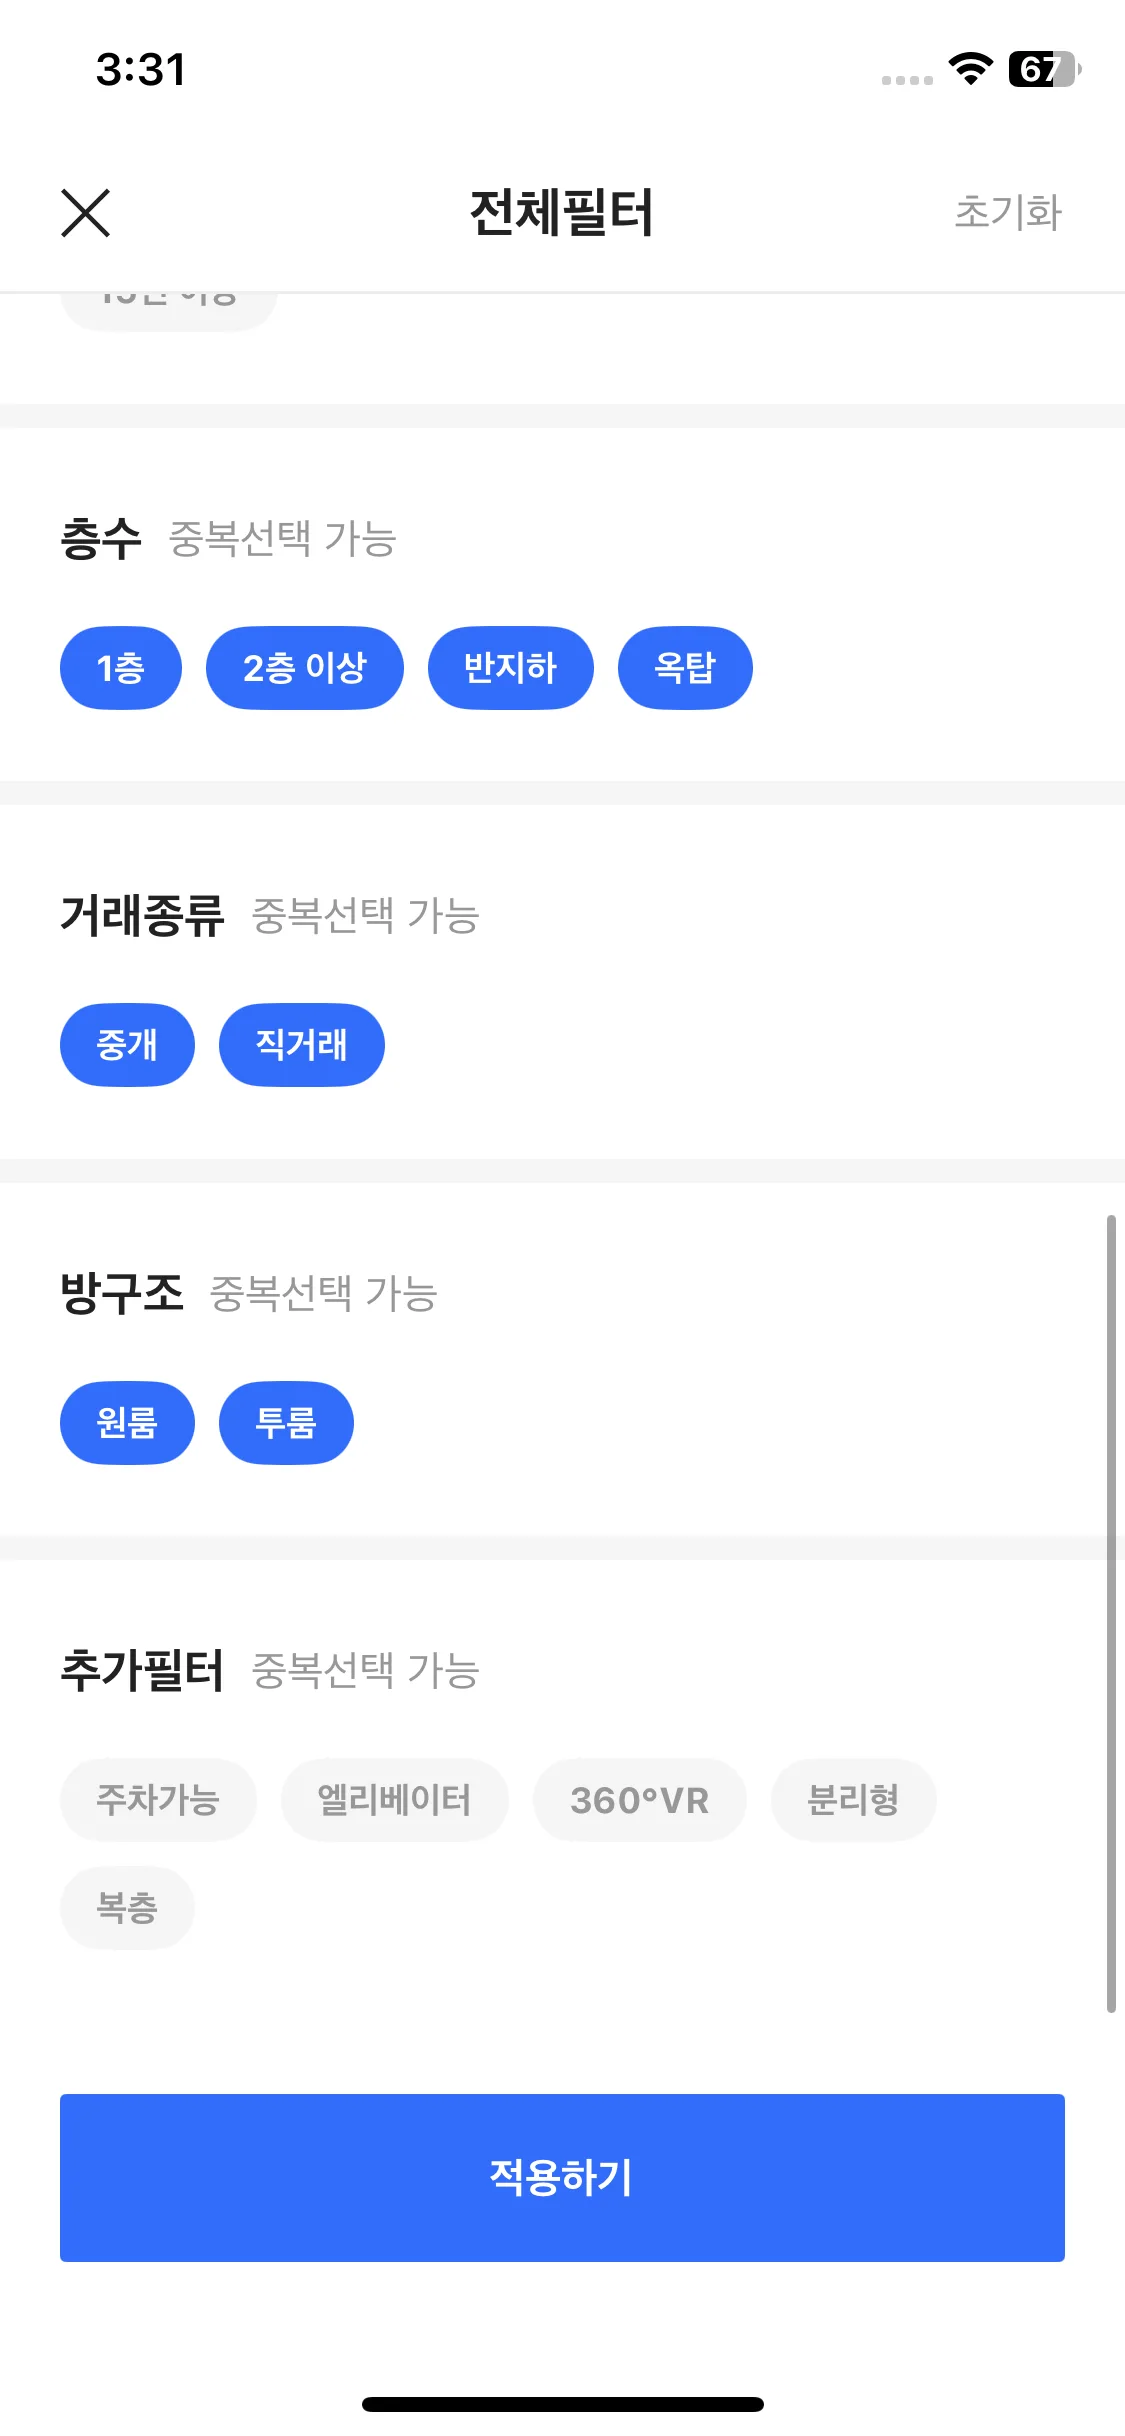Tap the 초기화 reset link
The width and height of the screenshot is (1125, 2436).
click(1007, 213)
